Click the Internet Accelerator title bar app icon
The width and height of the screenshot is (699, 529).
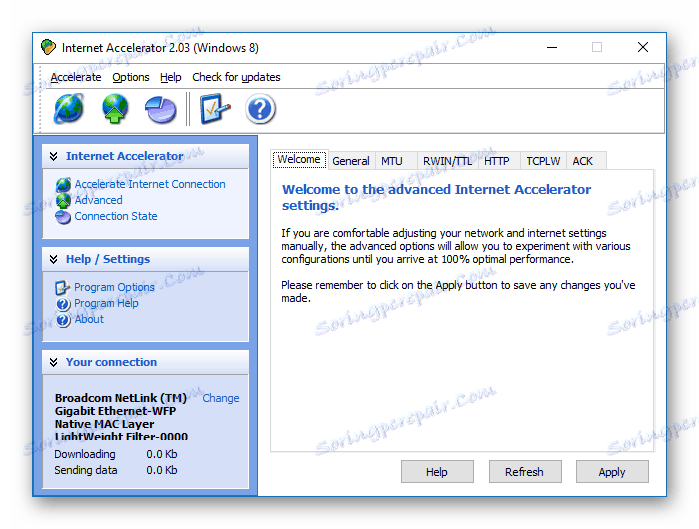(x=48, y=47)
